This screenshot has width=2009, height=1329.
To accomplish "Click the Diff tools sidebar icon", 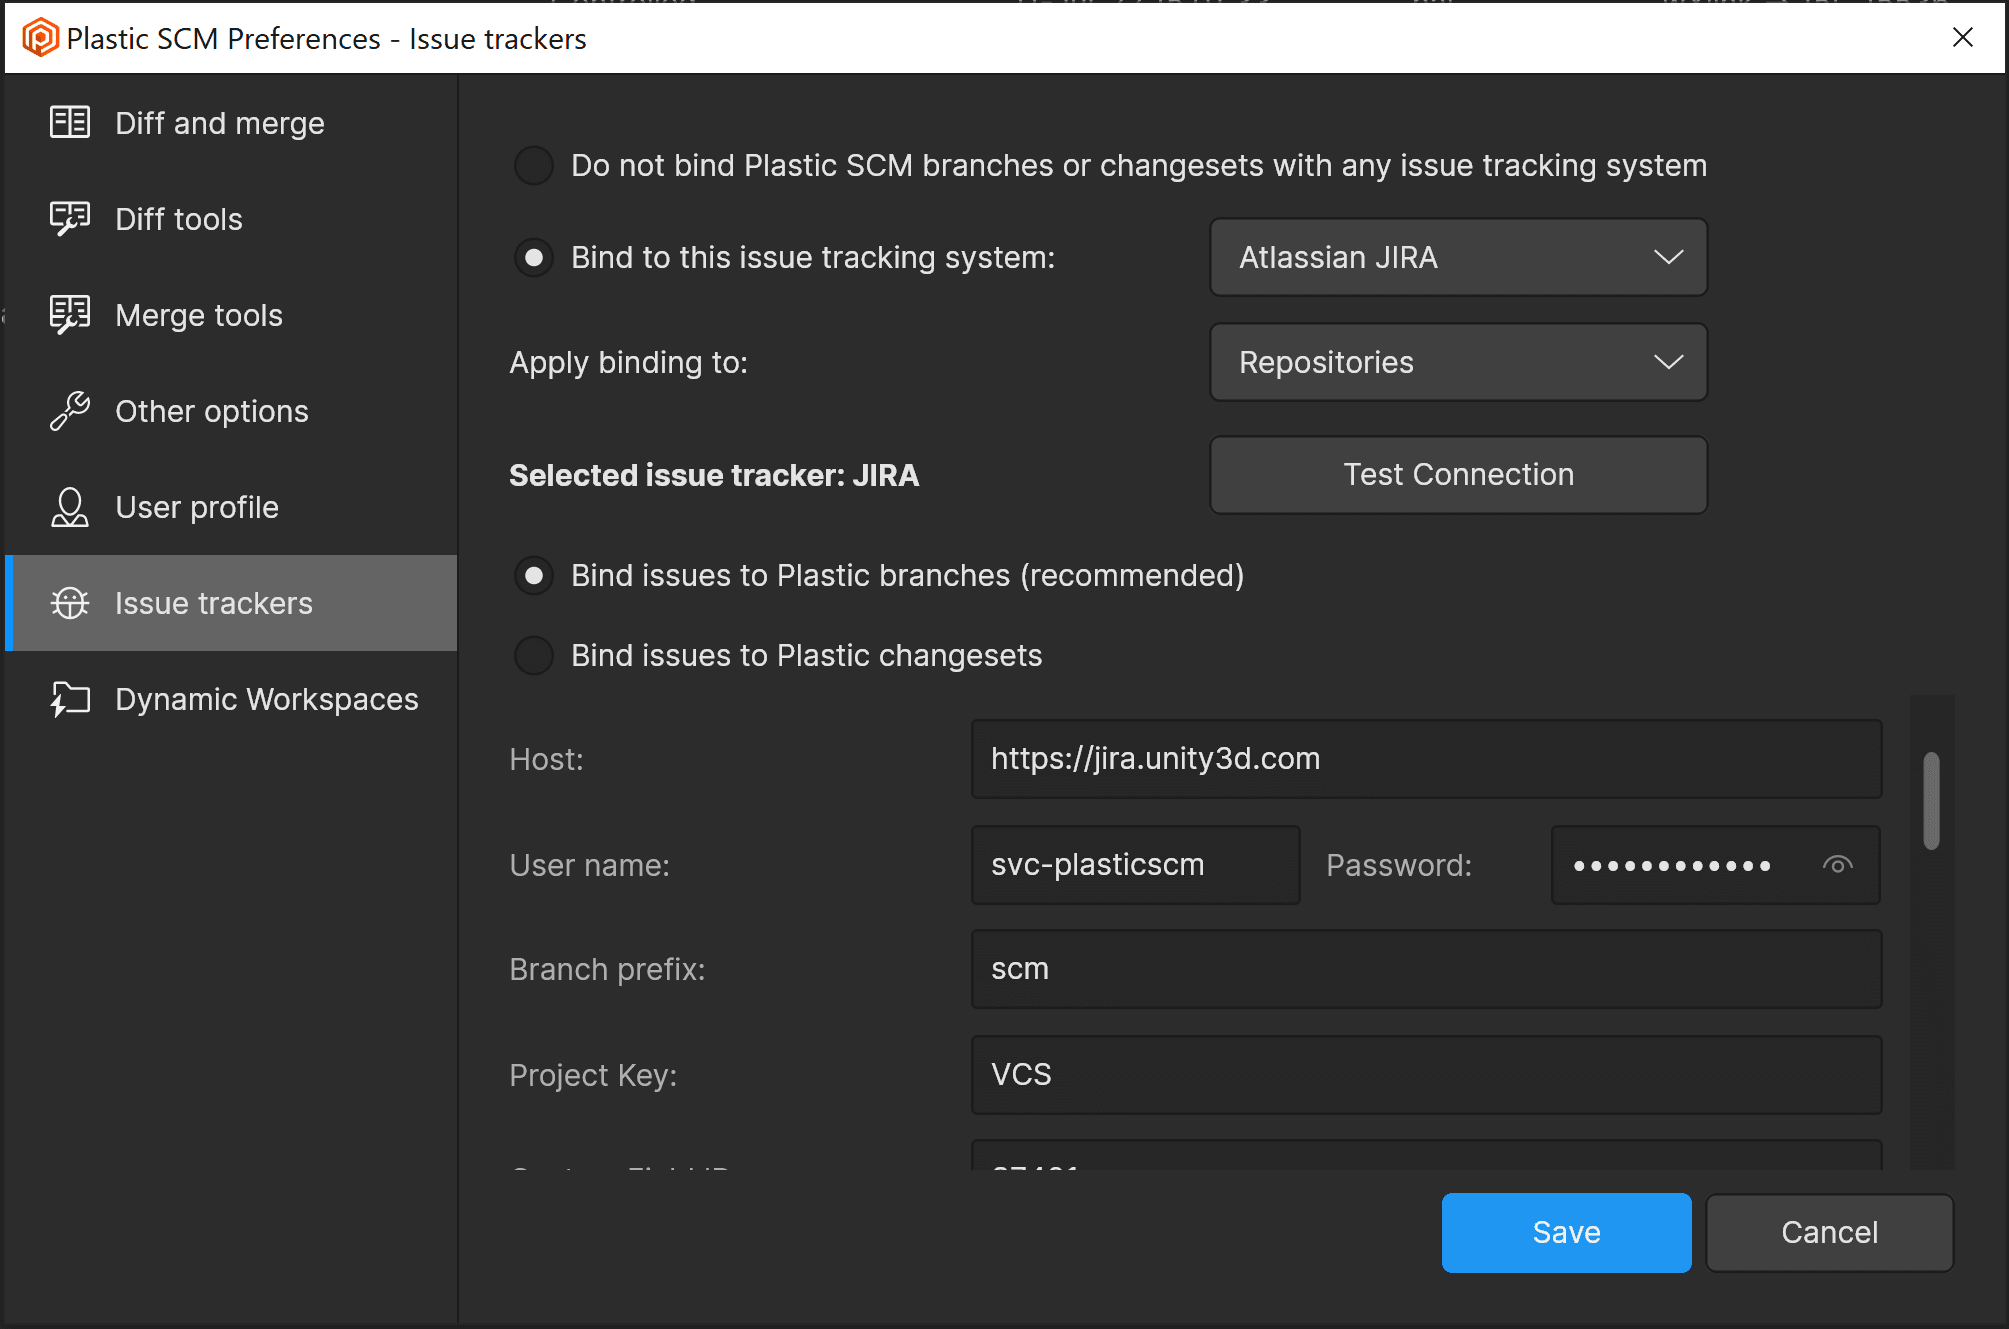I will [70, 218].
